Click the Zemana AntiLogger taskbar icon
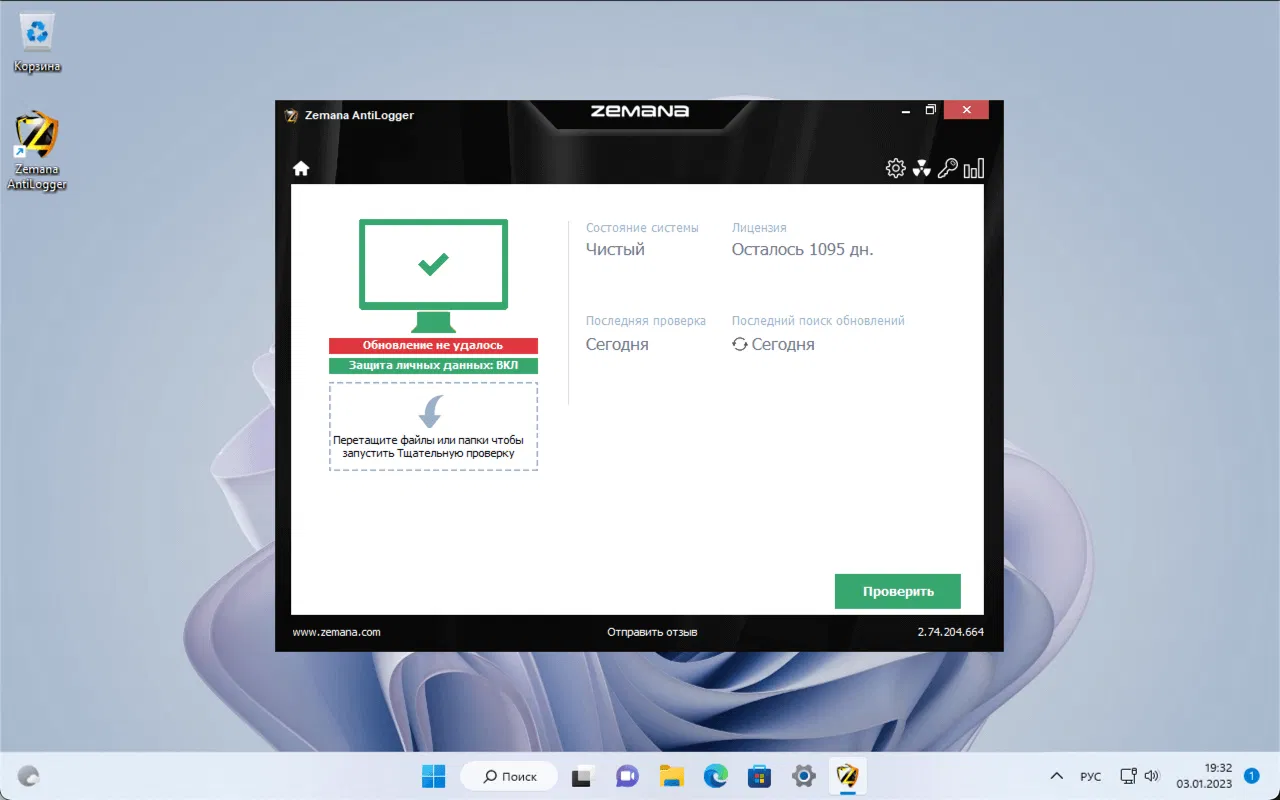 [x=847, y=776]
